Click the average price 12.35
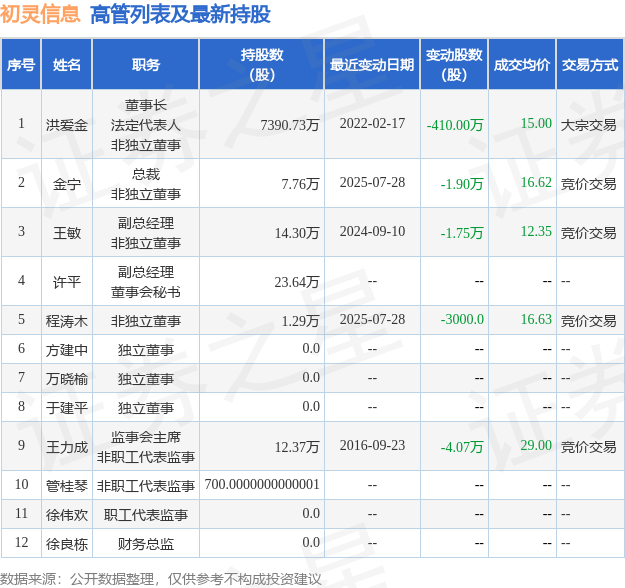 coord(537,231)
